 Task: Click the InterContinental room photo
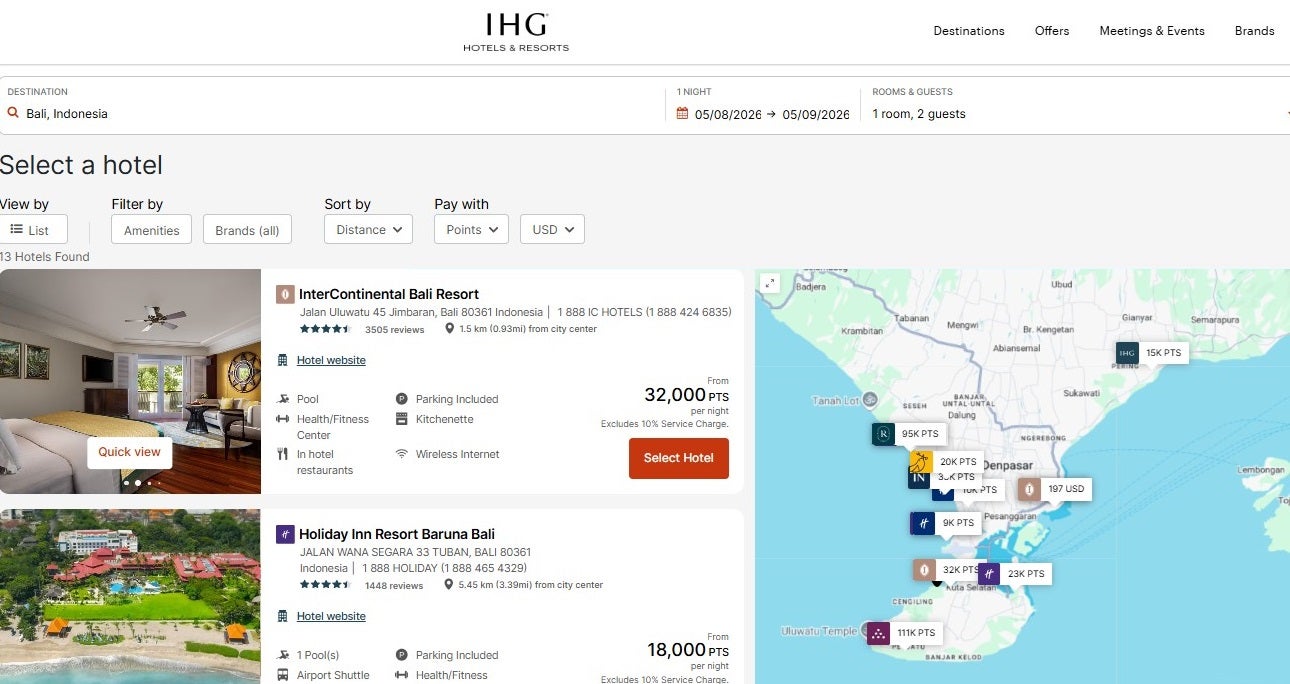click(x=130, y=381)
